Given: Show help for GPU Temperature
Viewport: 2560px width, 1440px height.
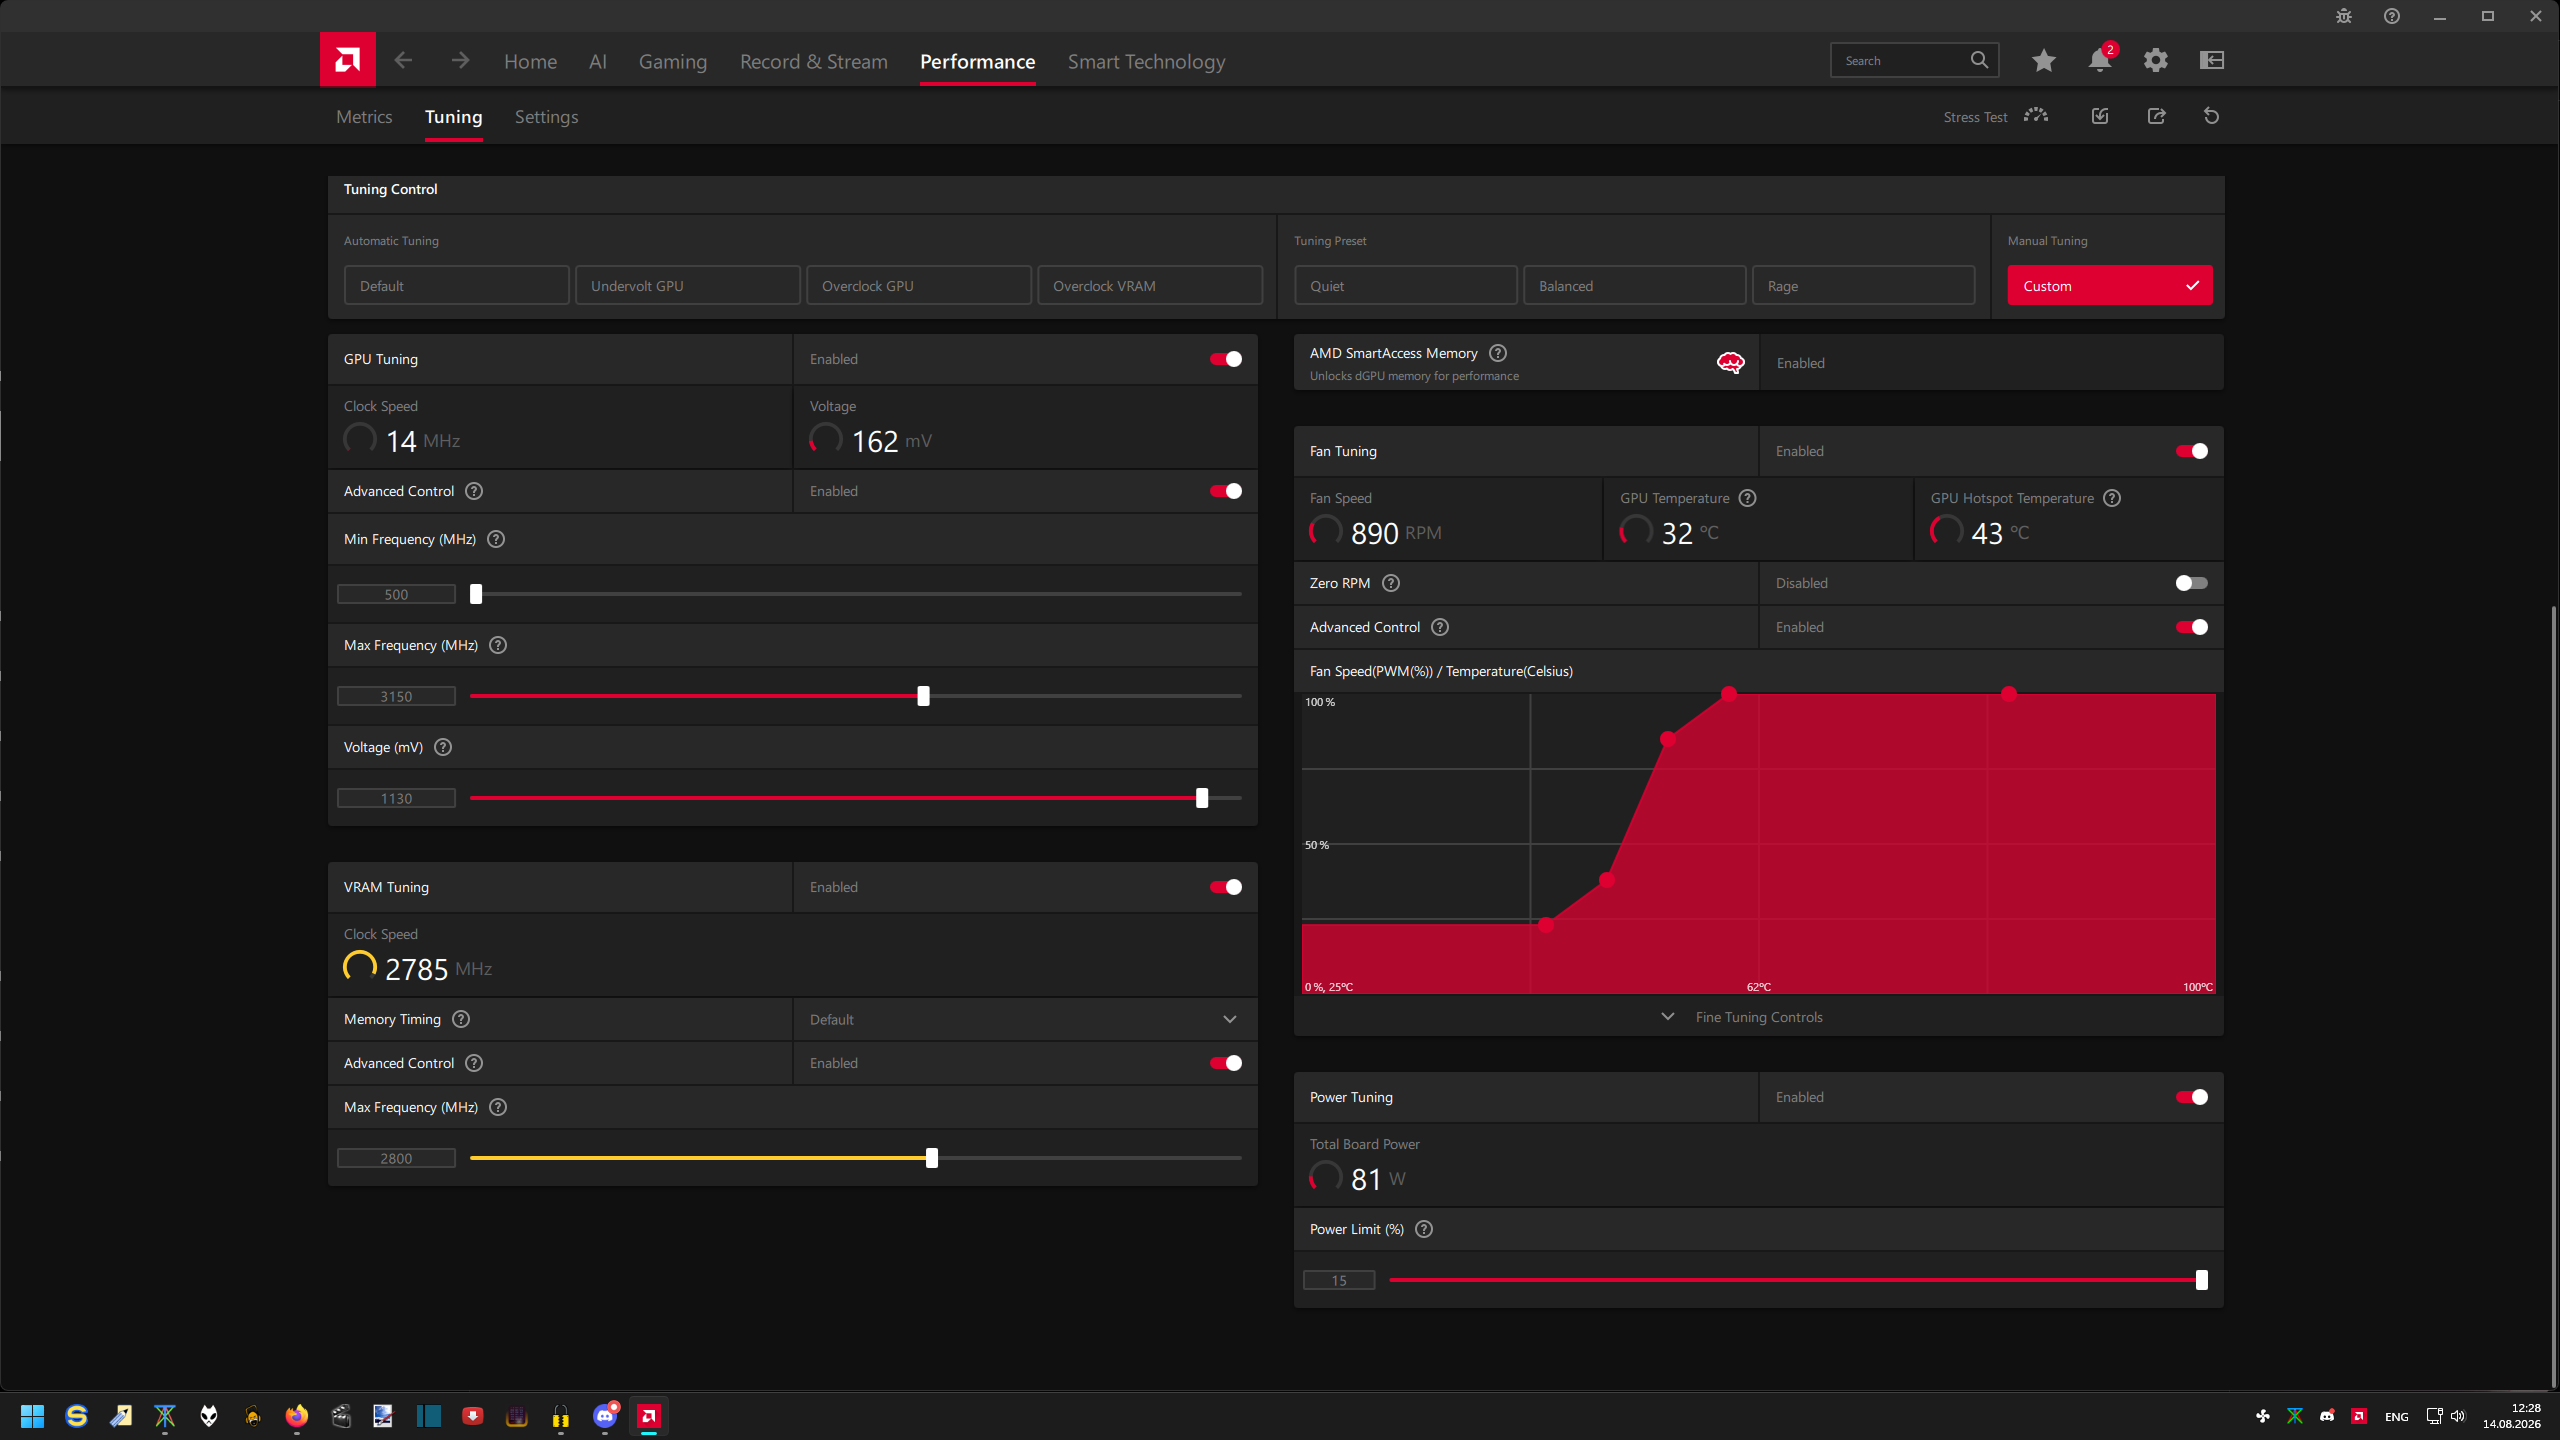Looking at the screenshot, I should 1748,498.
